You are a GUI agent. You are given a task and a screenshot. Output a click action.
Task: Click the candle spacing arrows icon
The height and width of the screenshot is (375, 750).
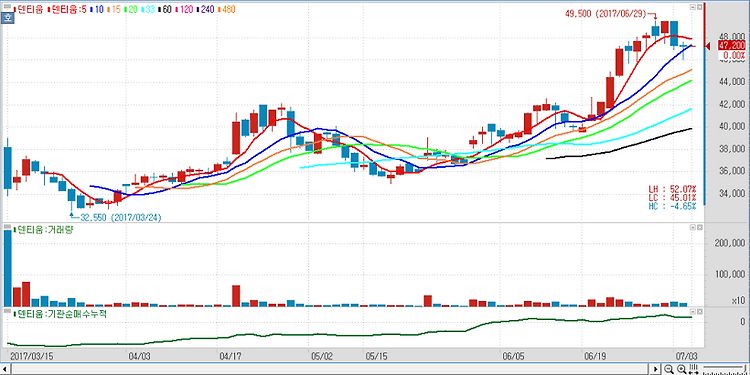pos(693,369)
